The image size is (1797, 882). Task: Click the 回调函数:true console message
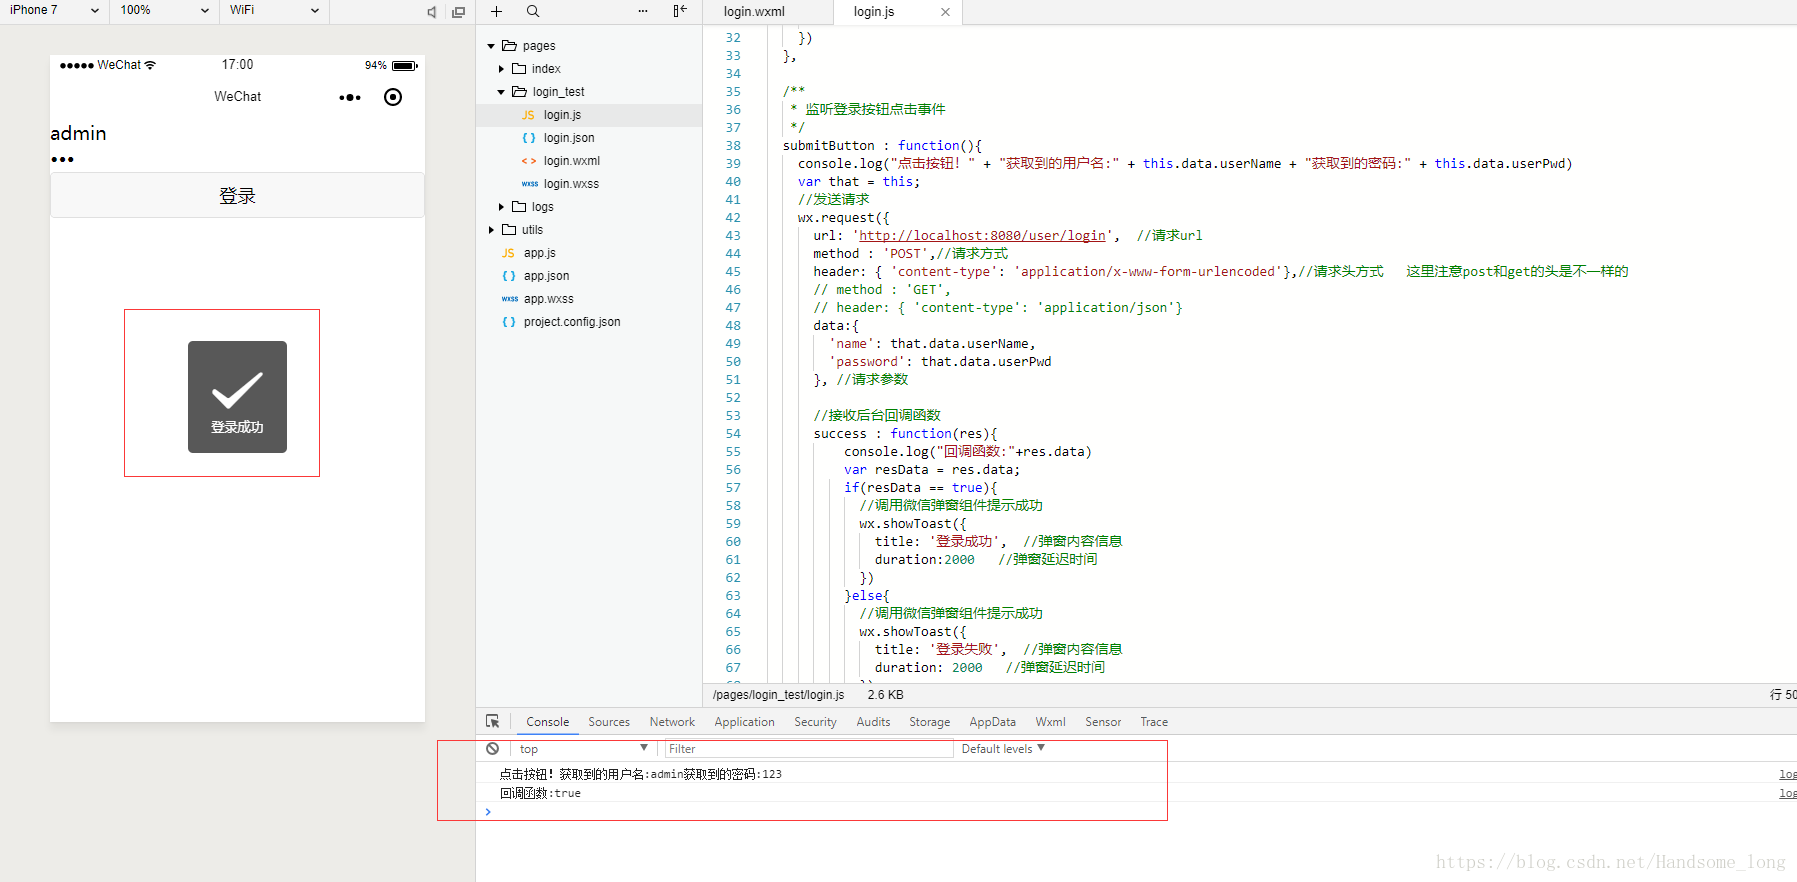coord(540,793)
